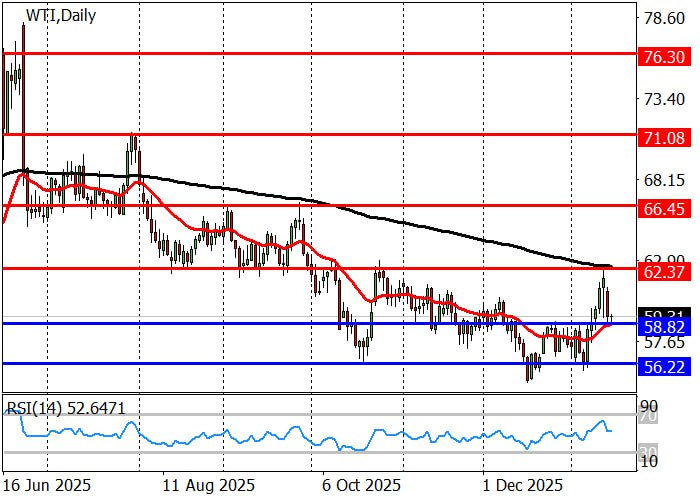Click the 1 Dec 2025 date label
Viewport: 700px width, 500px height.
519,484
